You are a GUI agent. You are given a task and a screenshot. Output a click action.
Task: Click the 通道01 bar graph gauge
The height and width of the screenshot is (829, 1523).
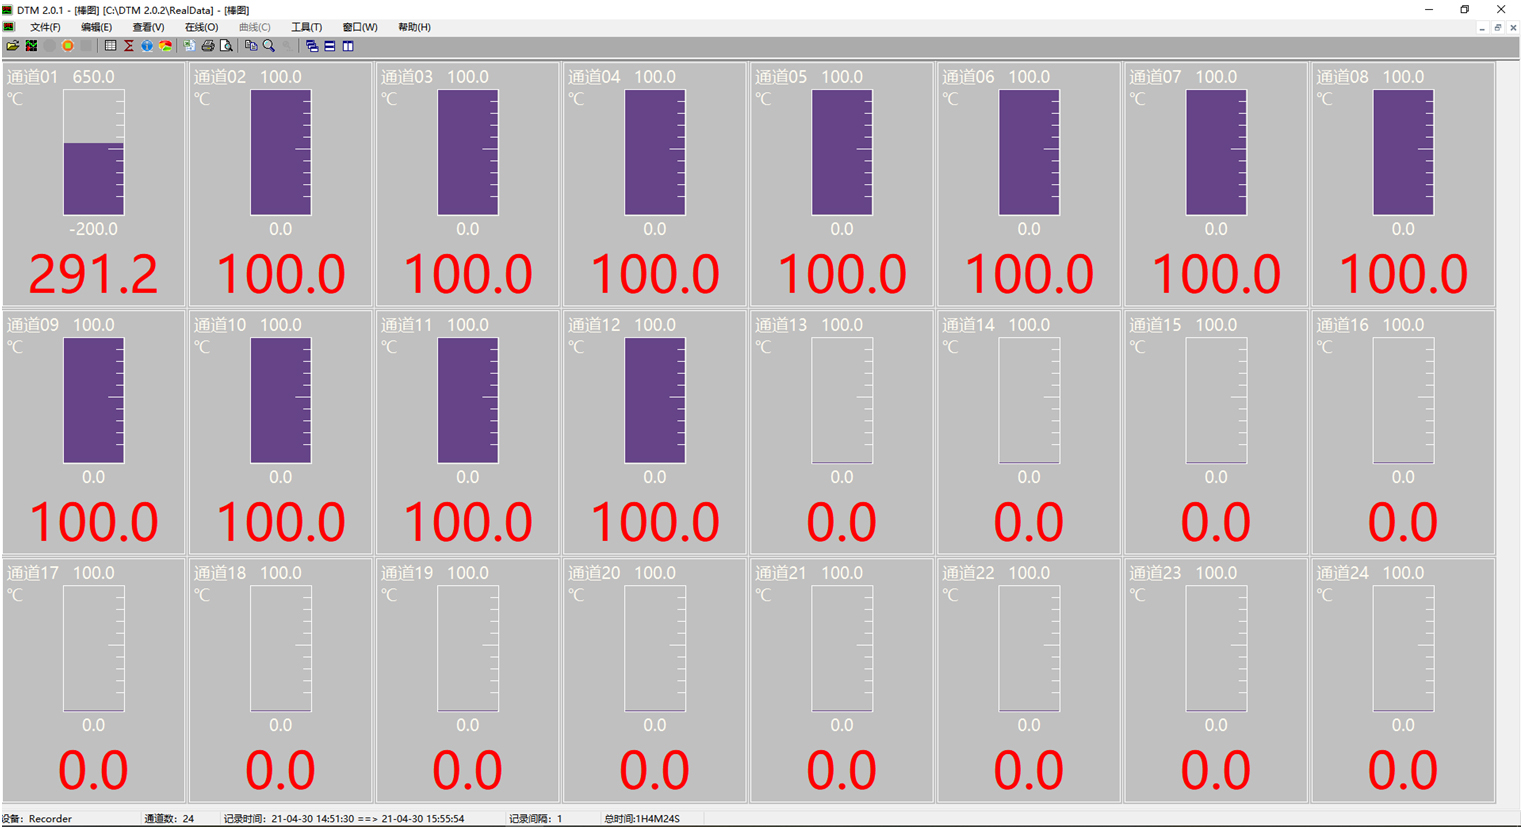[x=94, y=153]
